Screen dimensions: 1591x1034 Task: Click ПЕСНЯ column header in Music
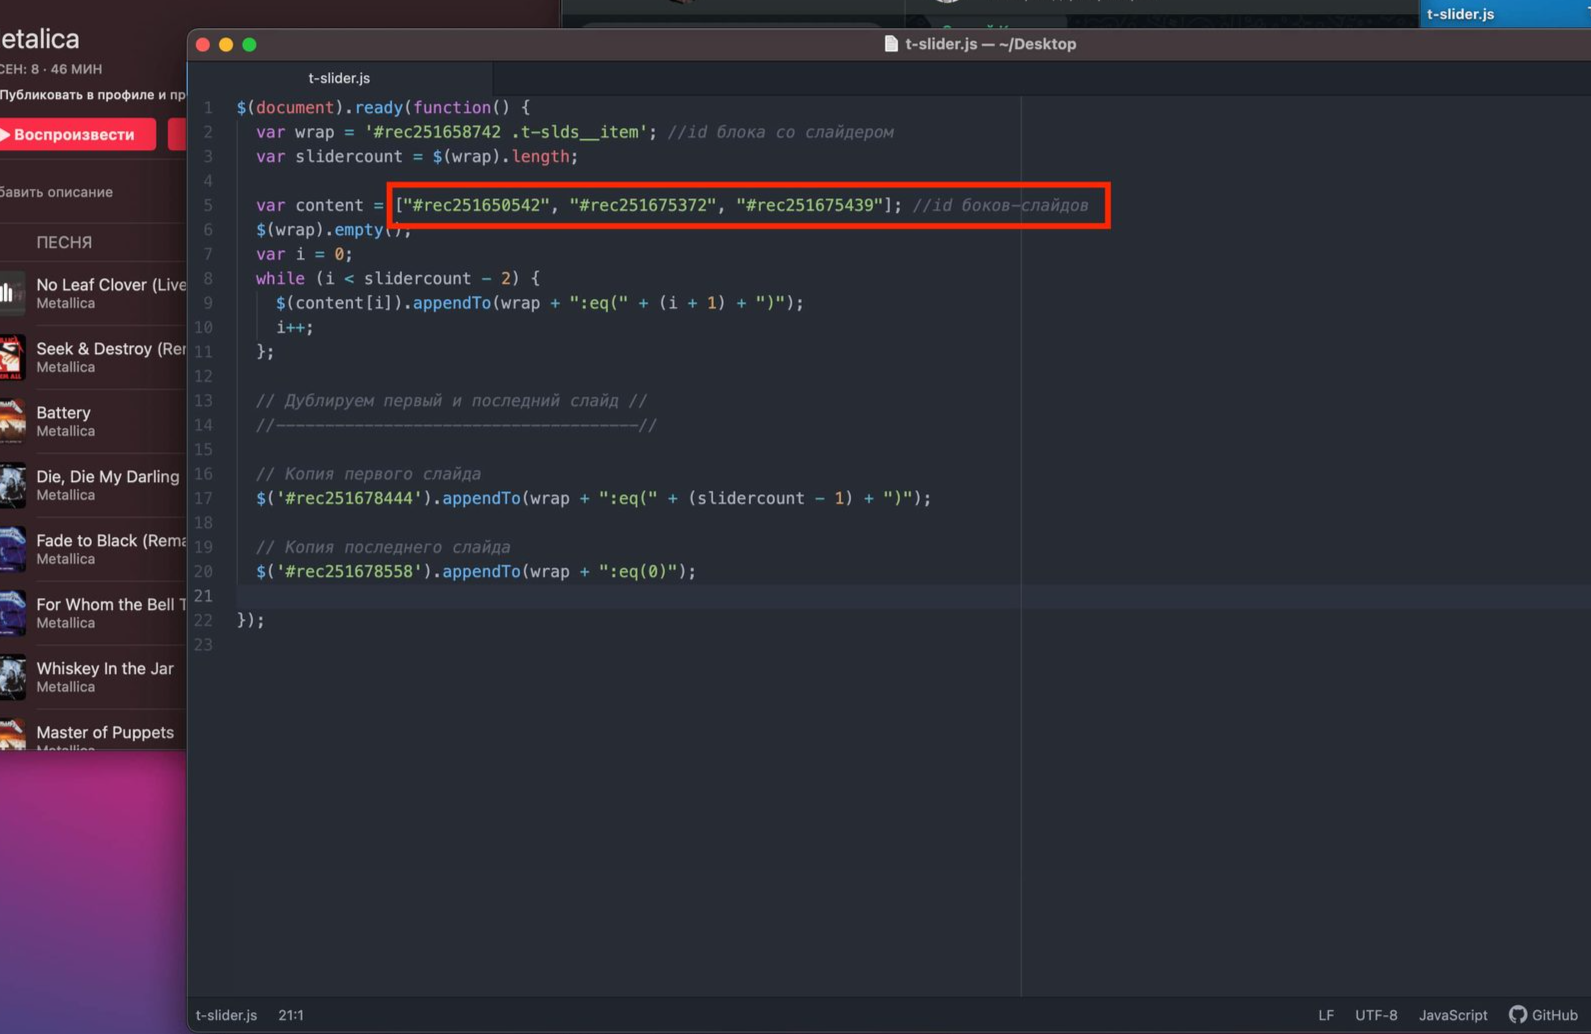(x=64, y=242)
